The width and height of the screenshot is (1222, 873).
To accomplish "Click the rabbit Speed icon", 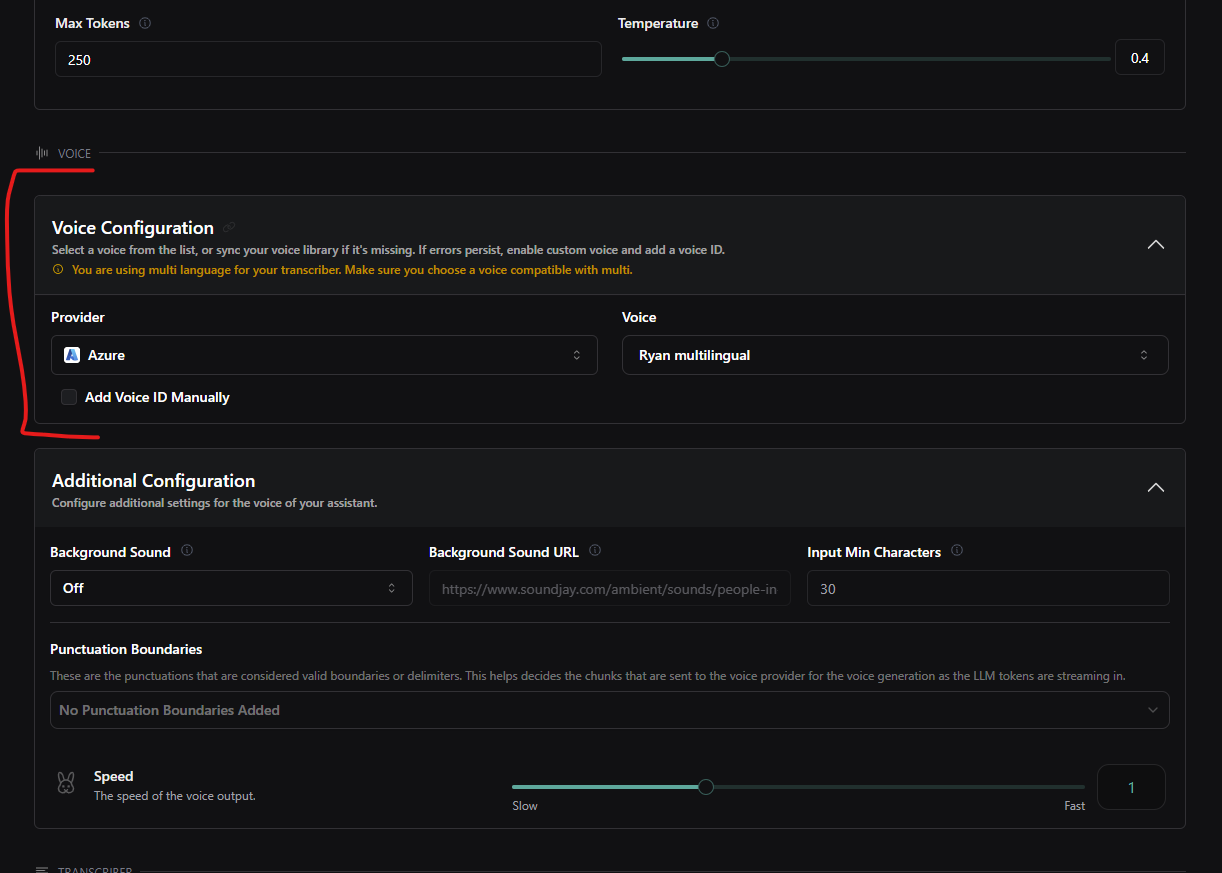I will coord(66,784).
